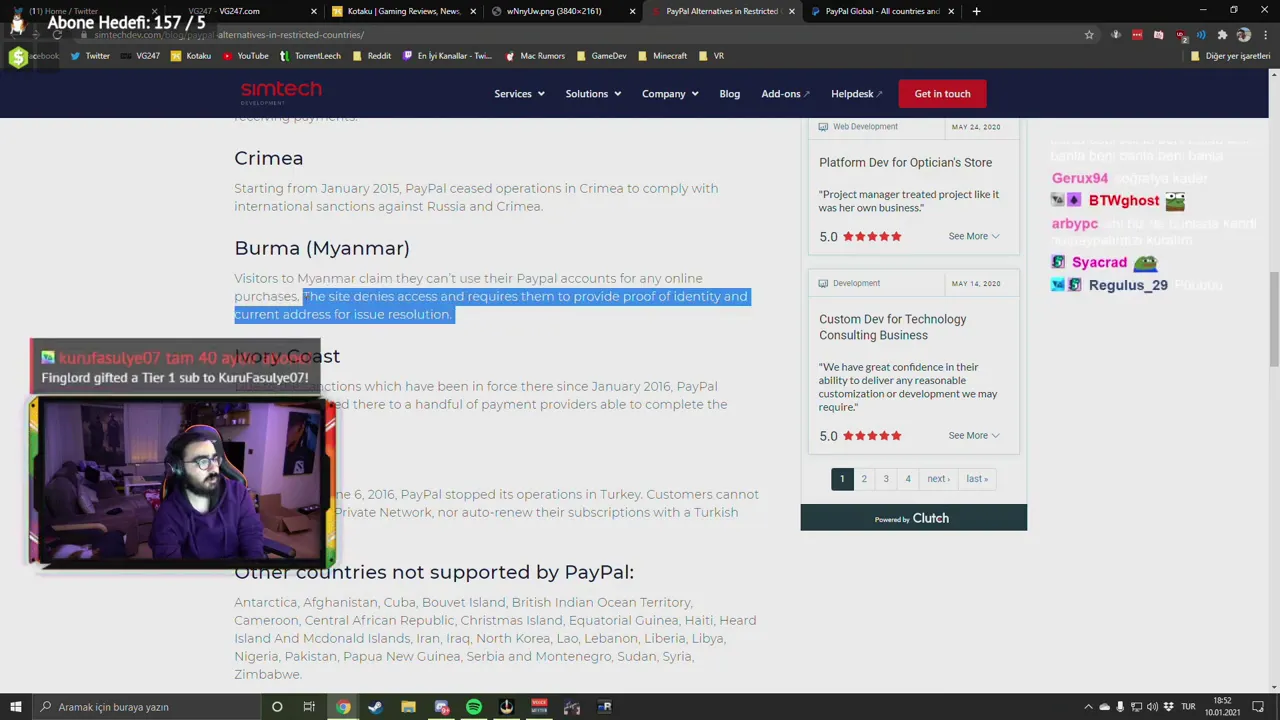Jump to the last reviews page
Viewport: 1280px width, 720px height.
pyautogui.click(x=977, y=479)
